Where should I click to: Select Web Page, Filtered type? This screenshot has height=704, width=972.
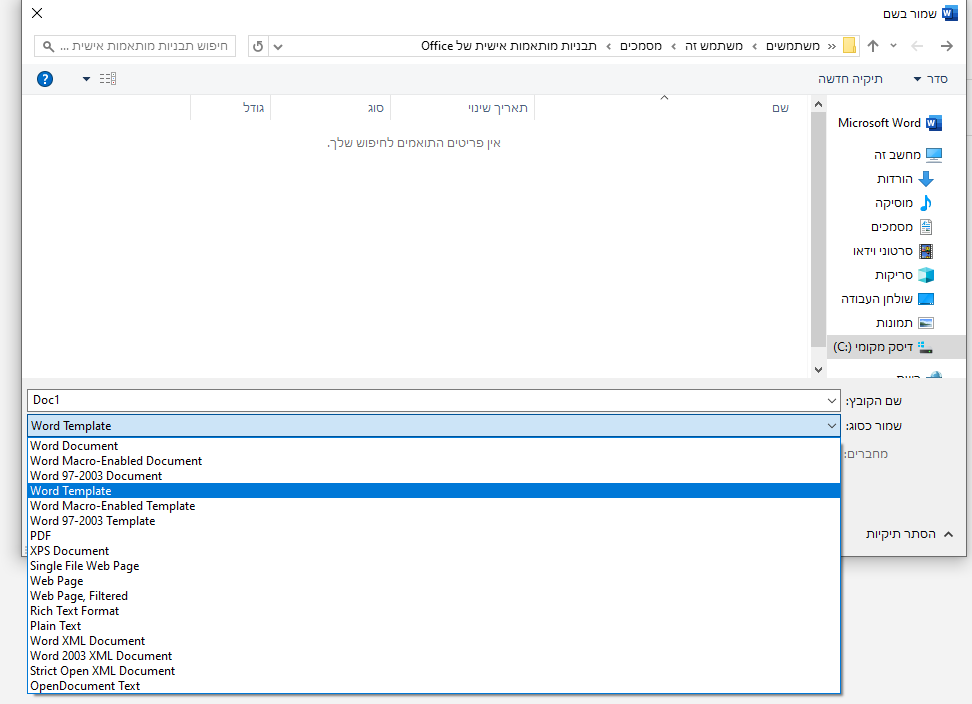pyautogui.click(x=434, y=596)
